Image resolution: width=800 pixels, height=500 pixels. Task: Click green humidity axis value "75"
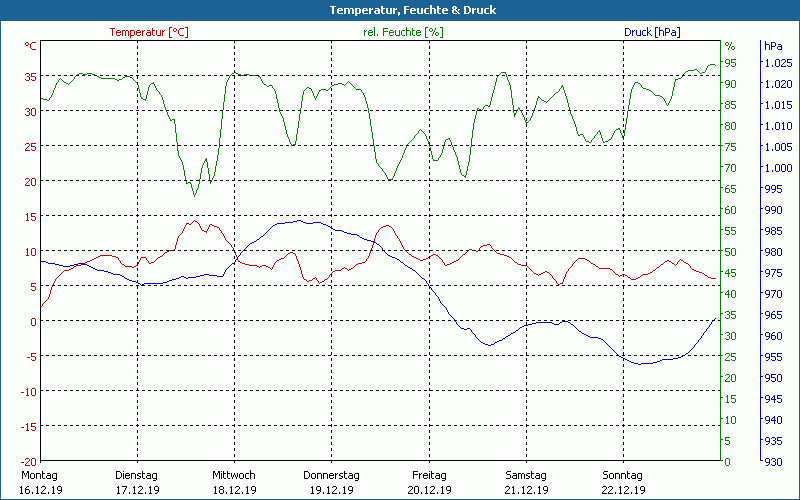coord(731,147)
